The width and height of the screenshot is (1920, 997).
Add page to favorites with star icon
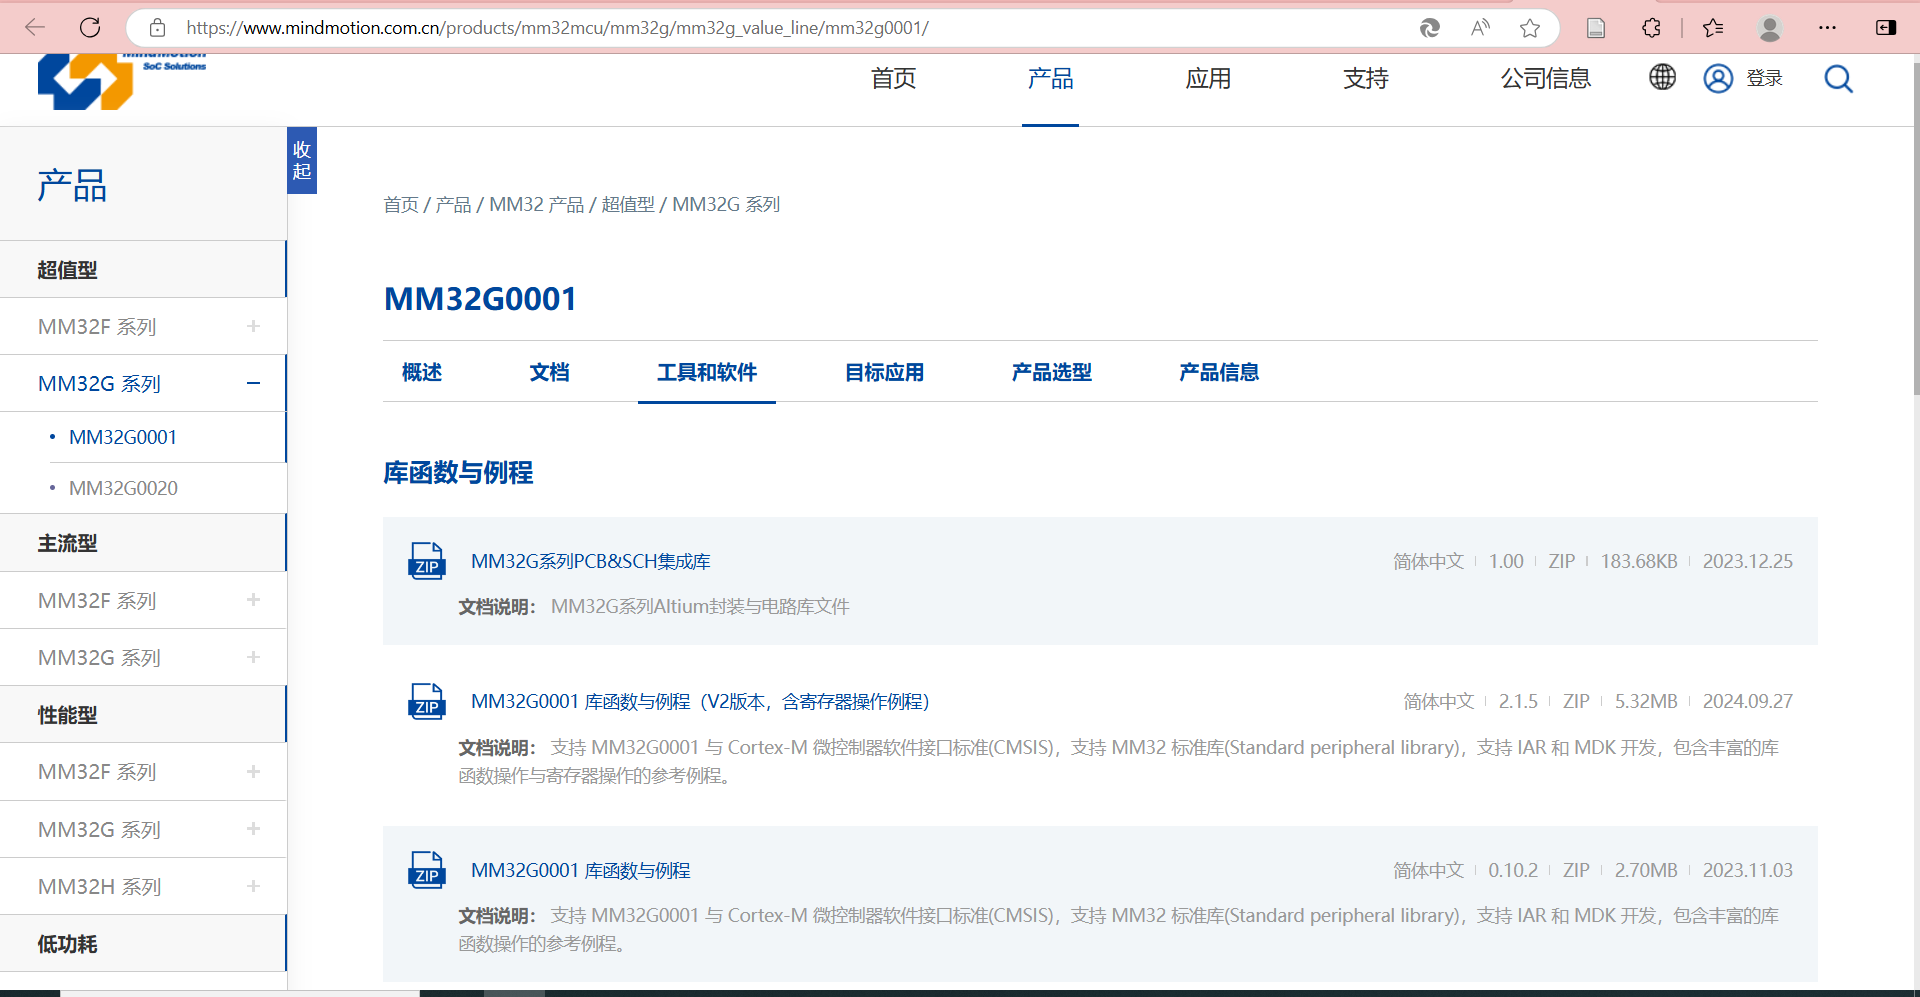[x=1529, y=28]
